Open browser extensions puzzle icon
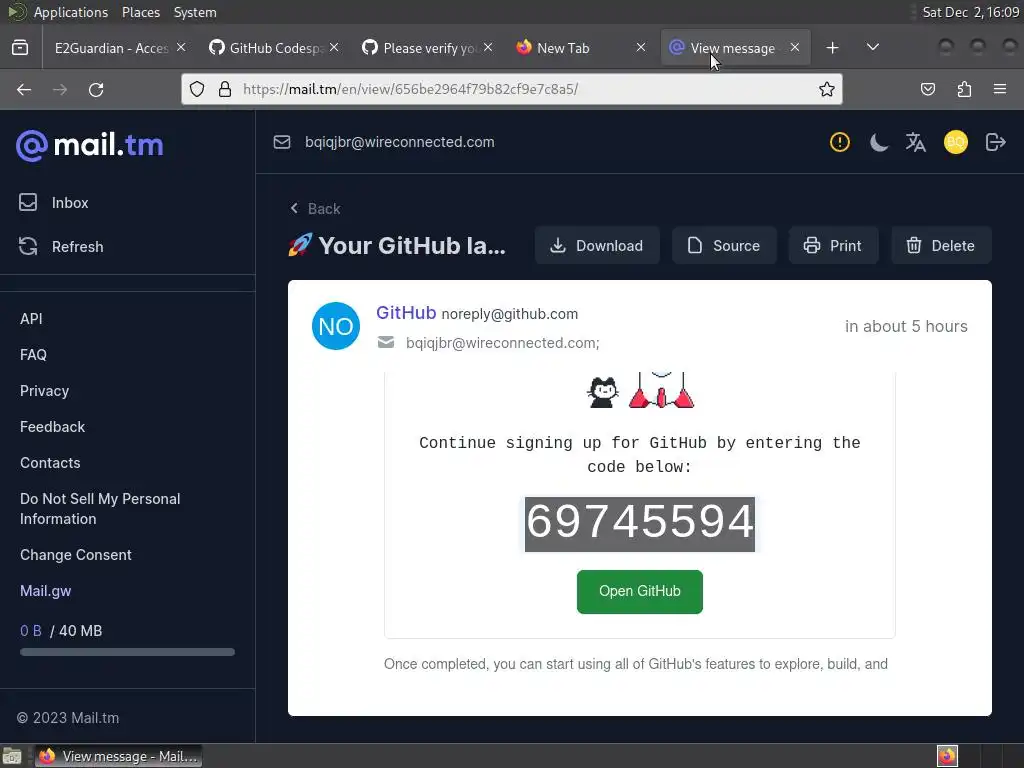Viewport: 1024px width, 768px height. click(964, 89)
